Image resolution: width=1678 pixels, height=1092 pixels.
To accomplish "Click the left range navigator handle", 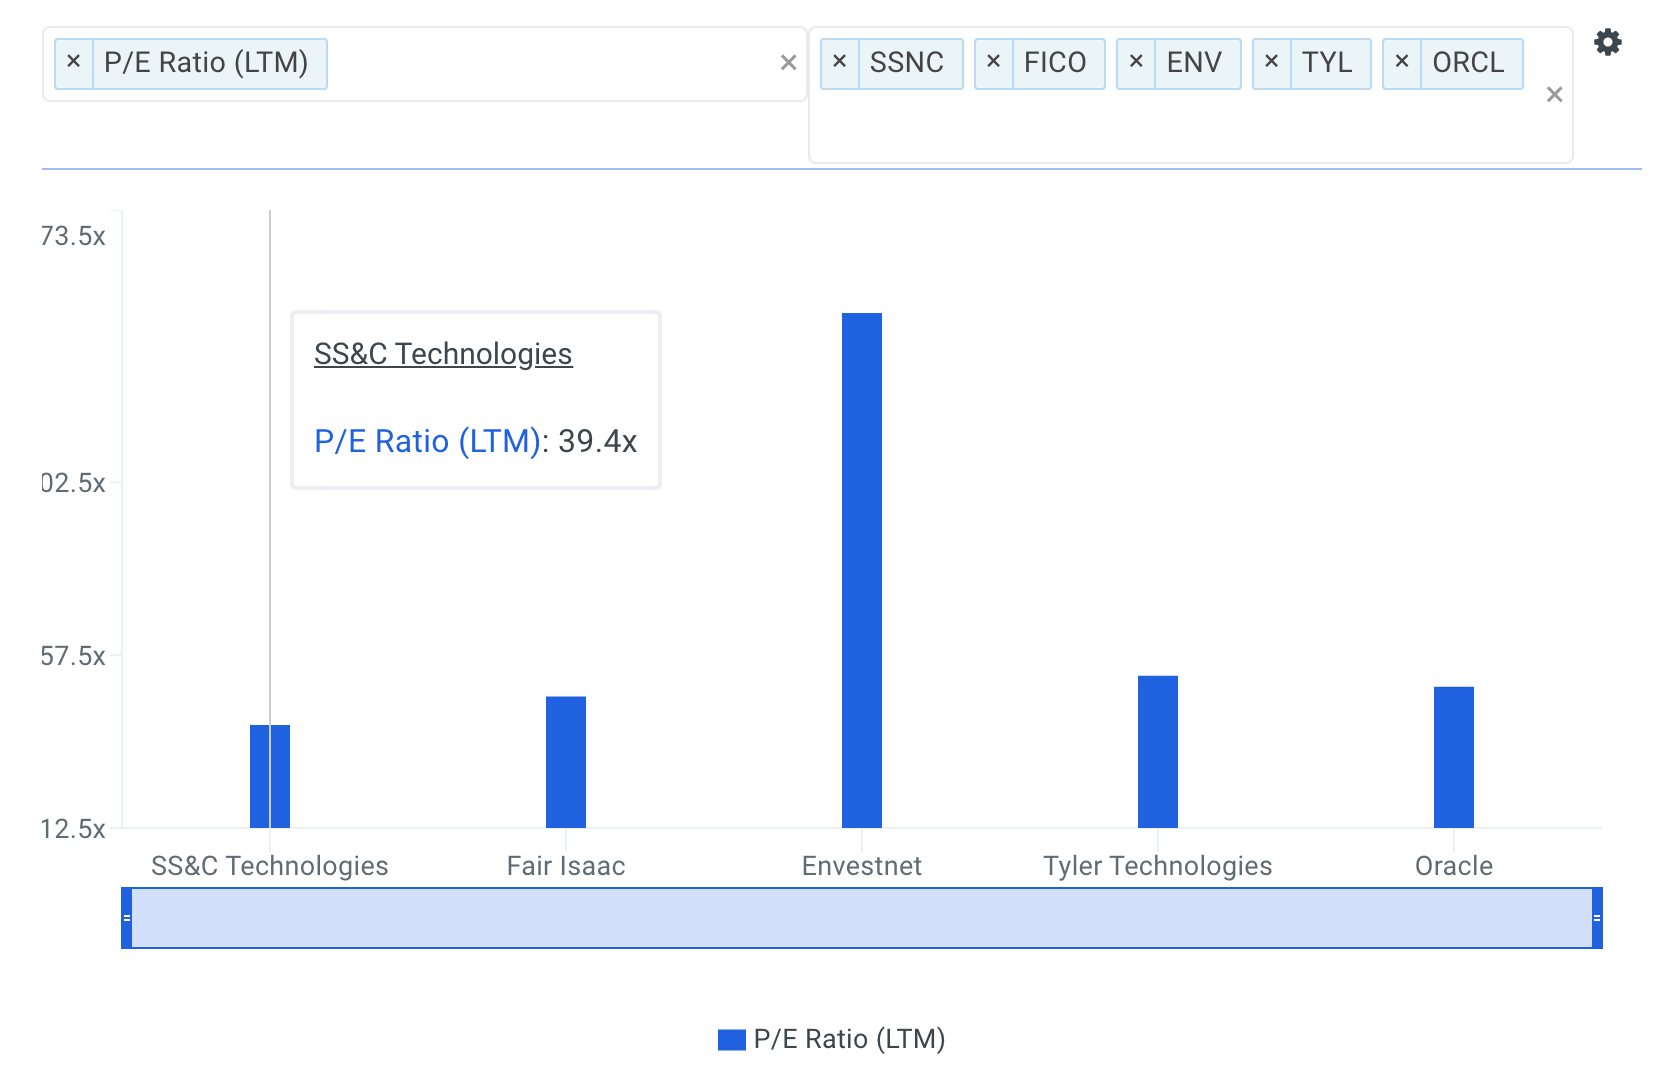I will tap(127, 918).
